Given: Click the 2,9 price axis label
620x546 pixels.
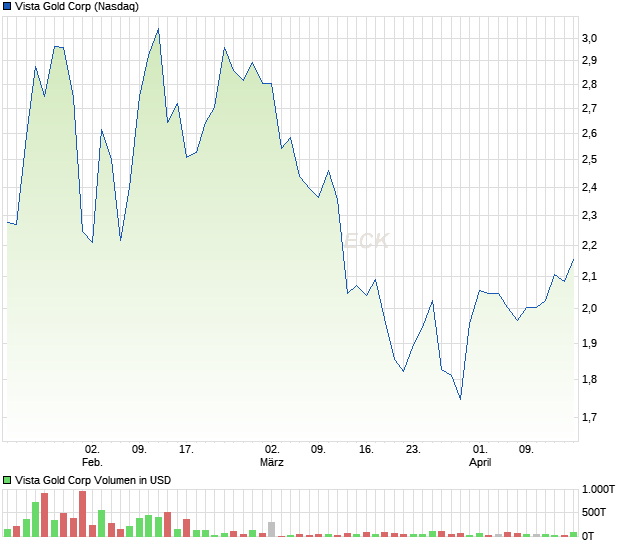Looking at the screenshot, I should click(589, 60).
